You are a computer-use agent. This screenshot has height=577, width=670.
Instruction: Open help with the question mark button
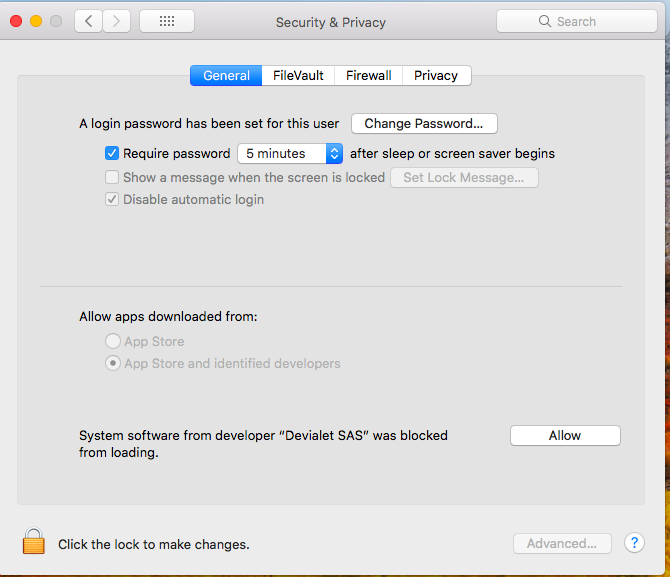[634, 543]
